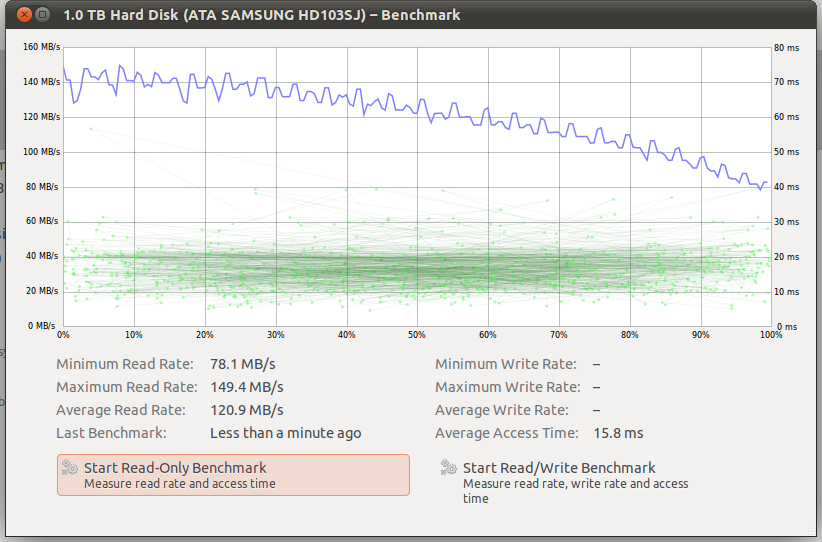Click the window button beside the close button
This screenshot has height=542, width=822.
tap(43, 15)
